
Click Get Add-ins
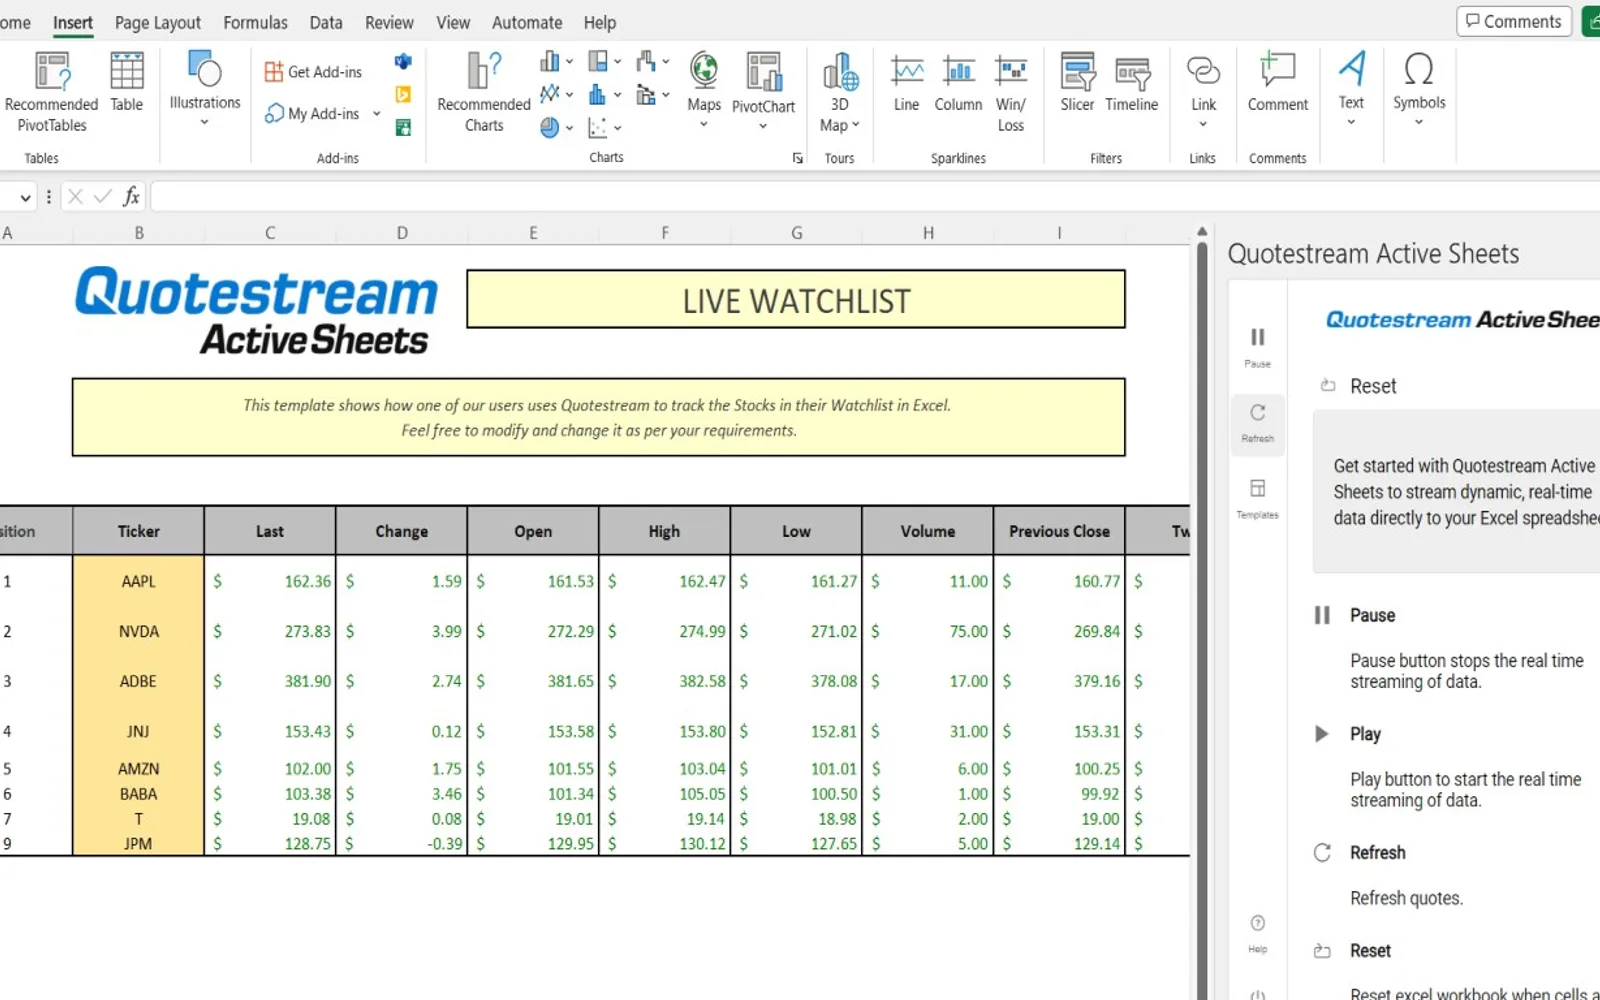tap(314, 72)
